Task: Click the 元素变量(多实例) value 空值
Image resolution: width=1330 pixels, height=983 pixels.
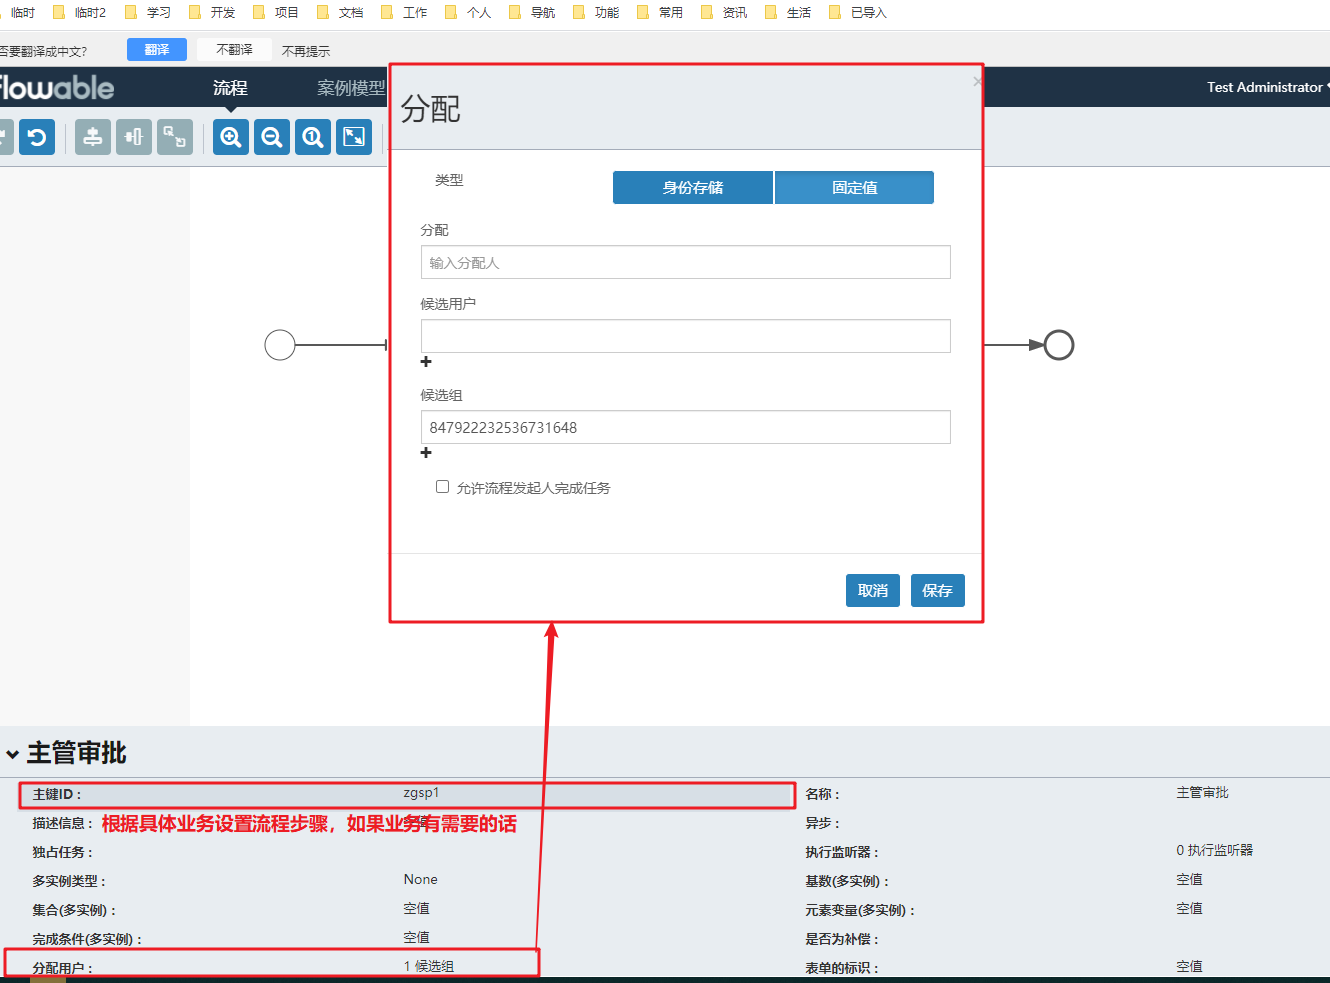Action: pyautogui.click(x=1190, y=908)
